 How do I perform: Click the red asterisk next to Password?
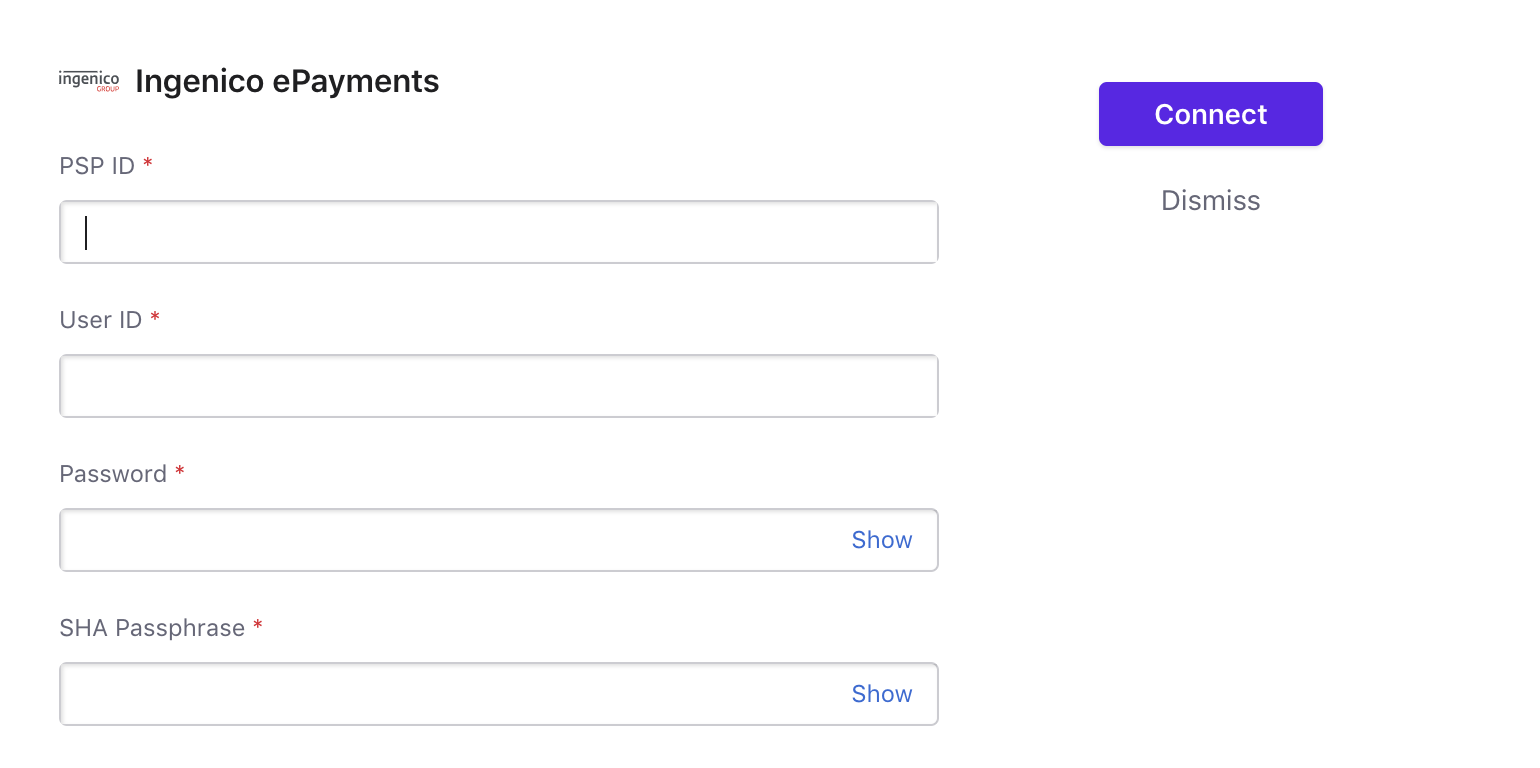(x=180, y=471)
